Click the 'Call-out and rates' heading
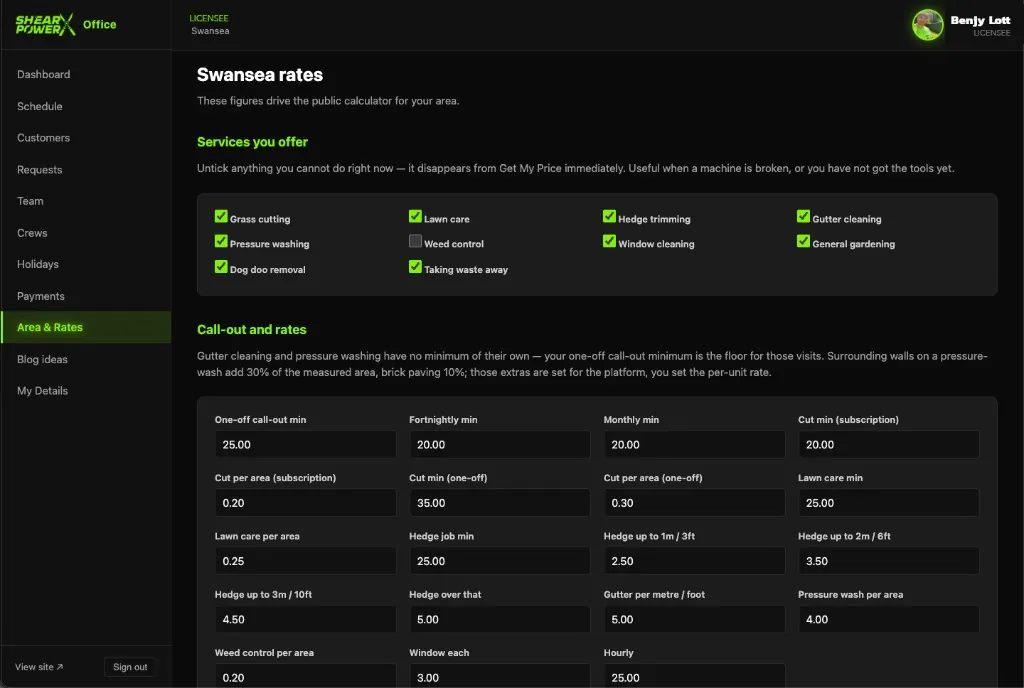Image resolution: width=1024 pixels, height=688 pixels. (251, 330)
